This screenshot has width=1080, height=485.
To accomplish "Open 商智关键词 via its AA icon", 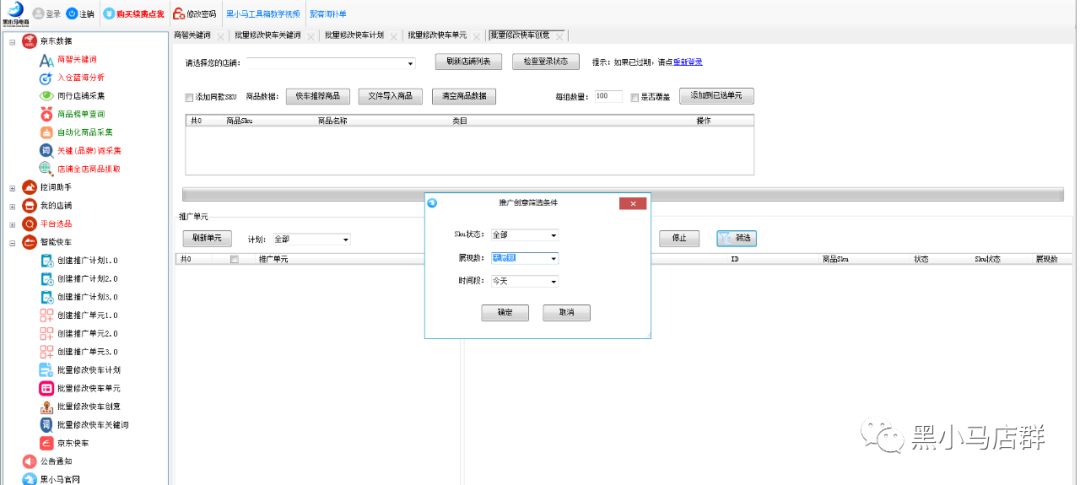I will [x=46, y=60].
